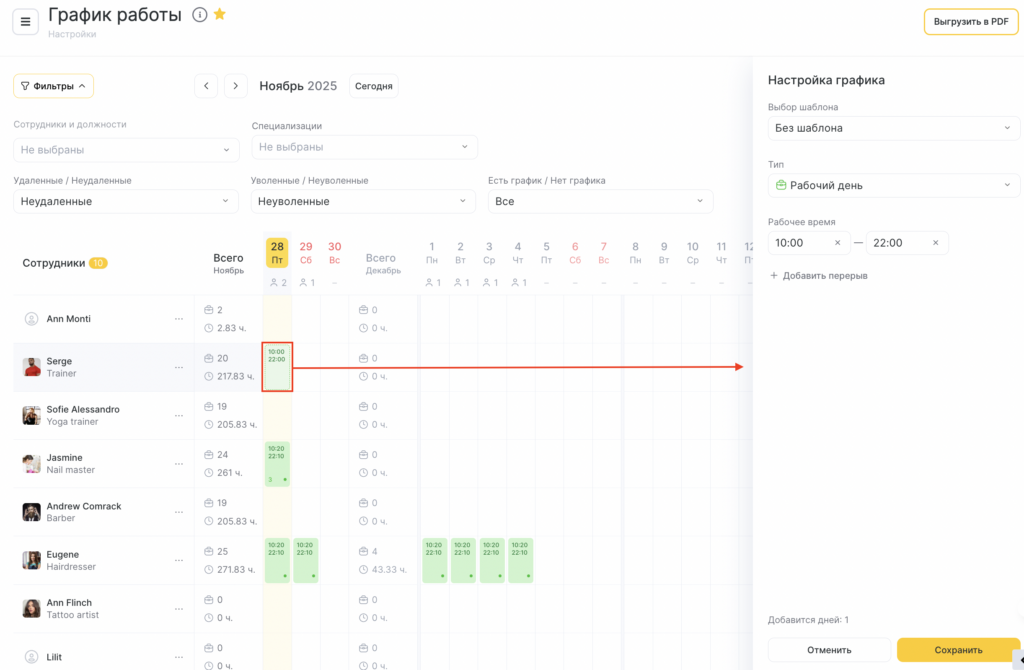Open Выбор шаблона dropdown

pyautogui.click(x=893, y=128)
